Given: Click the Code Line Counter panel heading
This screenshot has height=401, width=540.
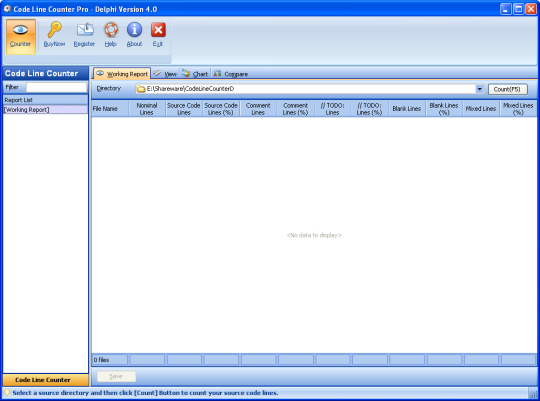Looking at the screenshot, I should pyautogui.click(x=45, y=73).
